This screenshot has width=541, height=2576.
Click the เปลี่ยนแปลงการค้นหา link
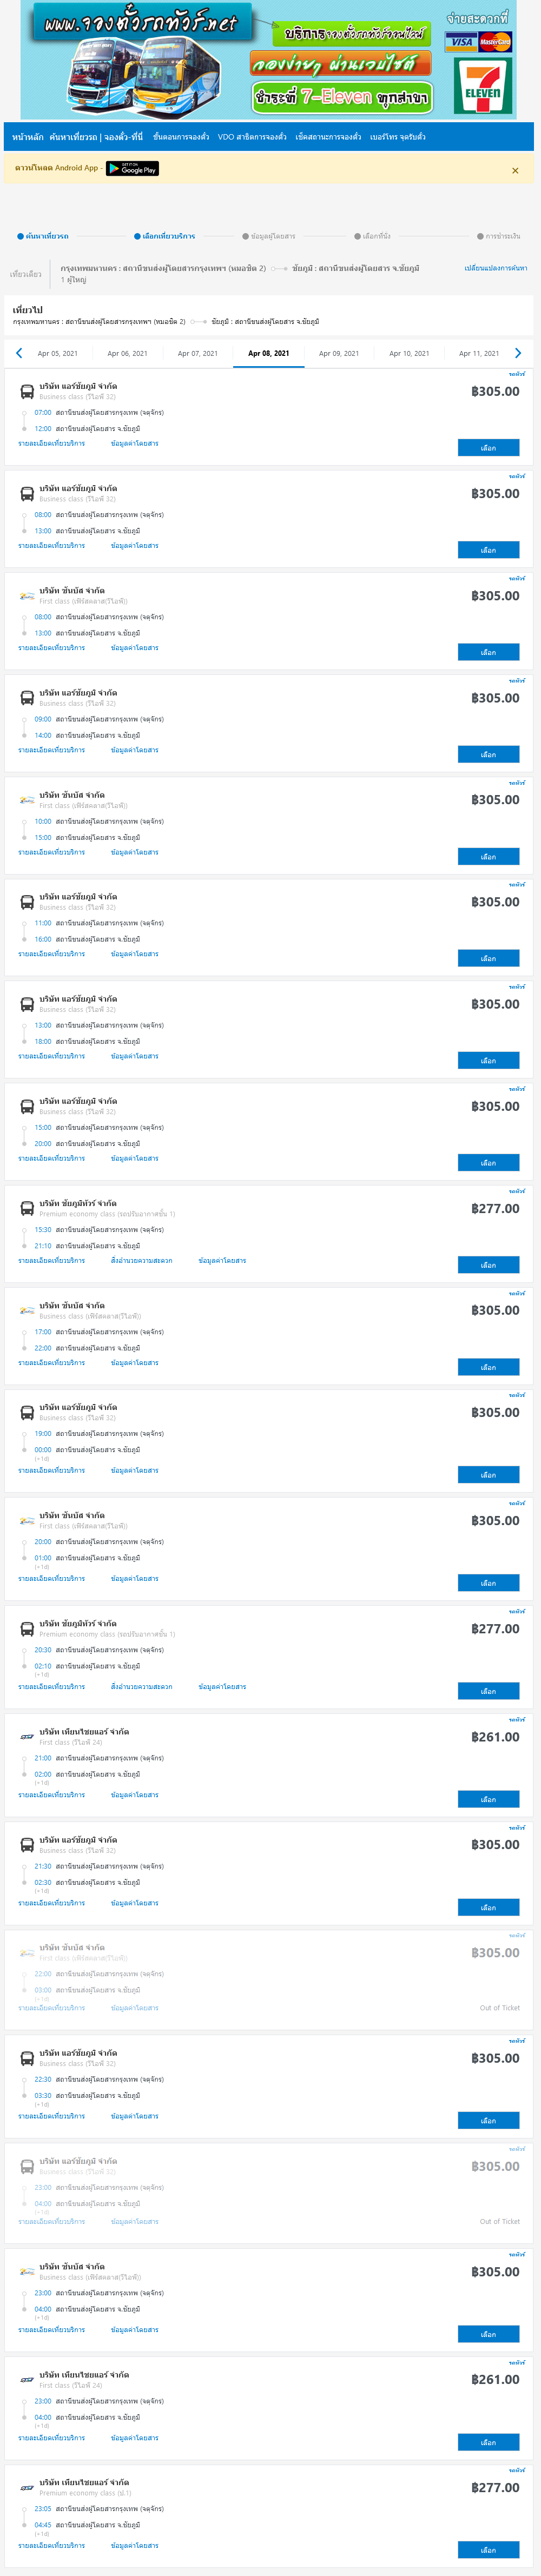tap(495, 268)
